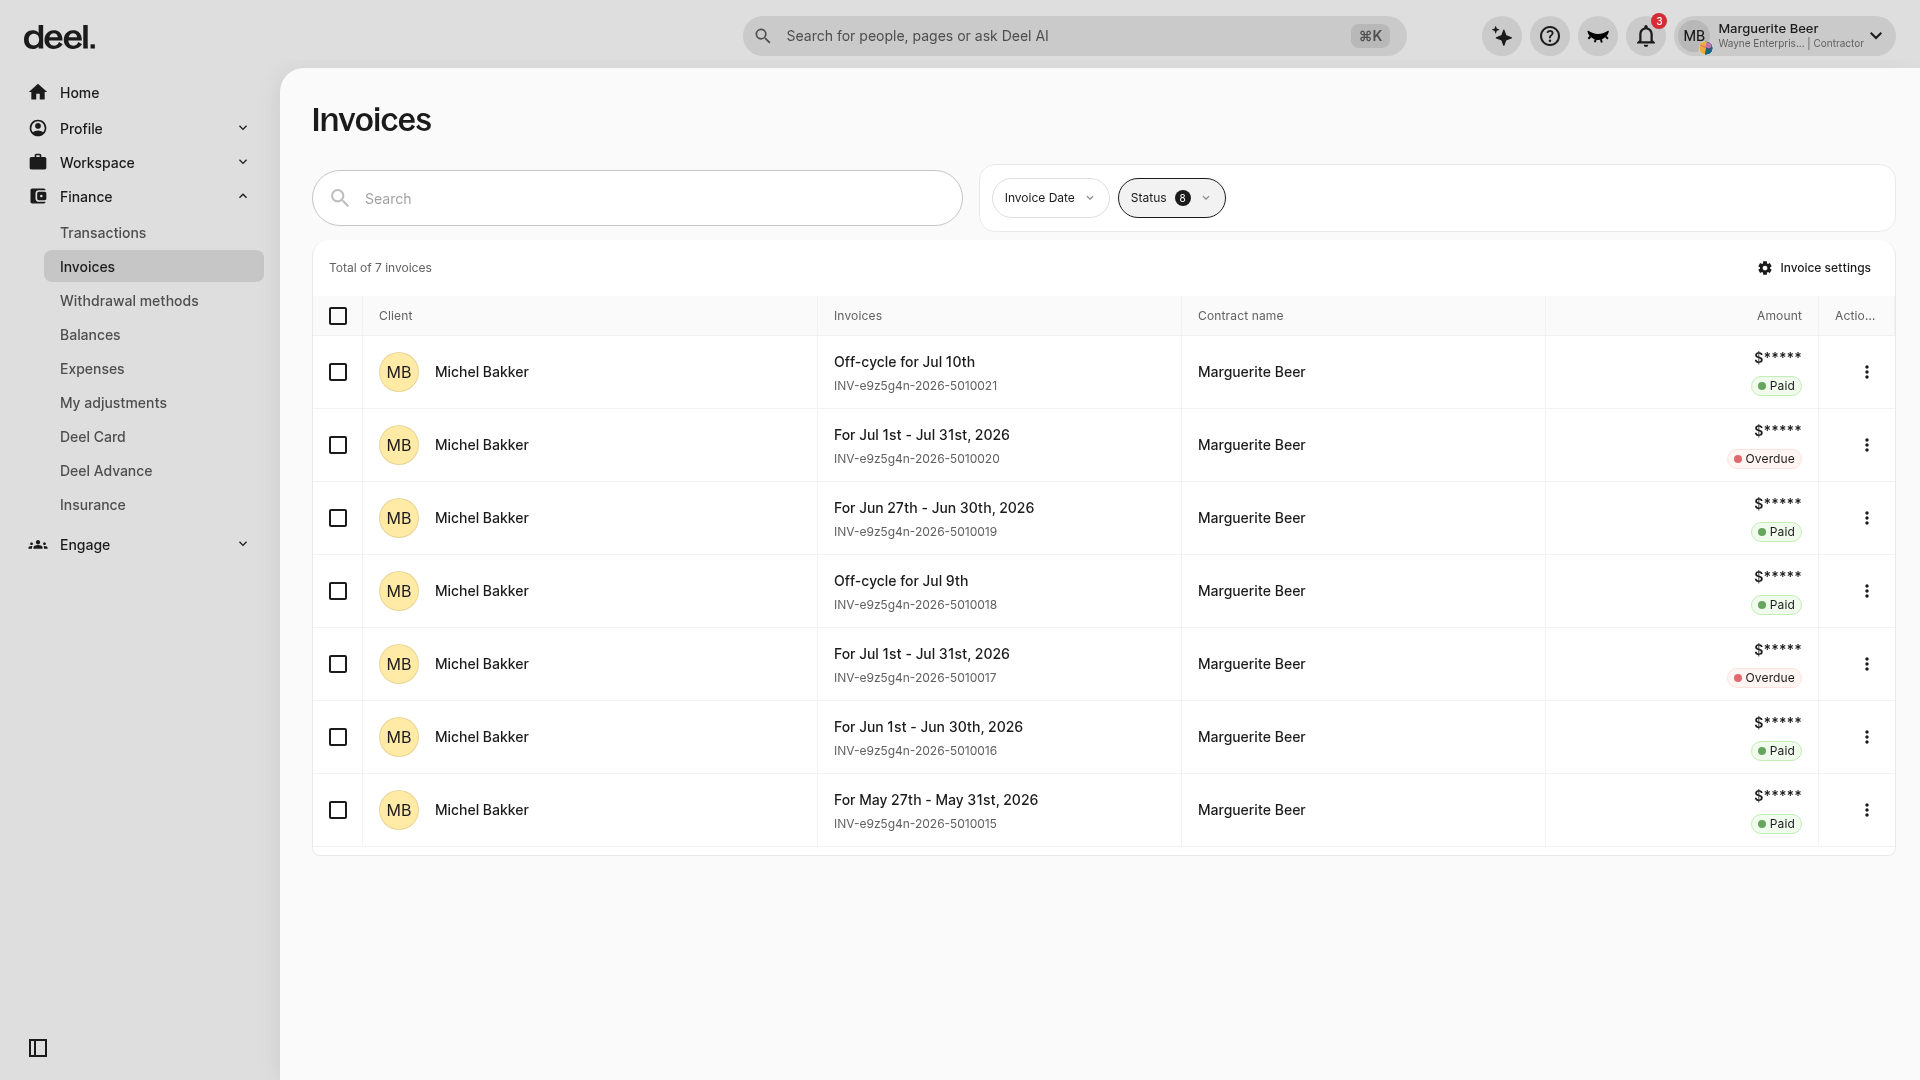This screenshot has width=1920, height=1080.
Task: Check the Off-cycle for Jul 10th invoice
Action: point(338,372)
